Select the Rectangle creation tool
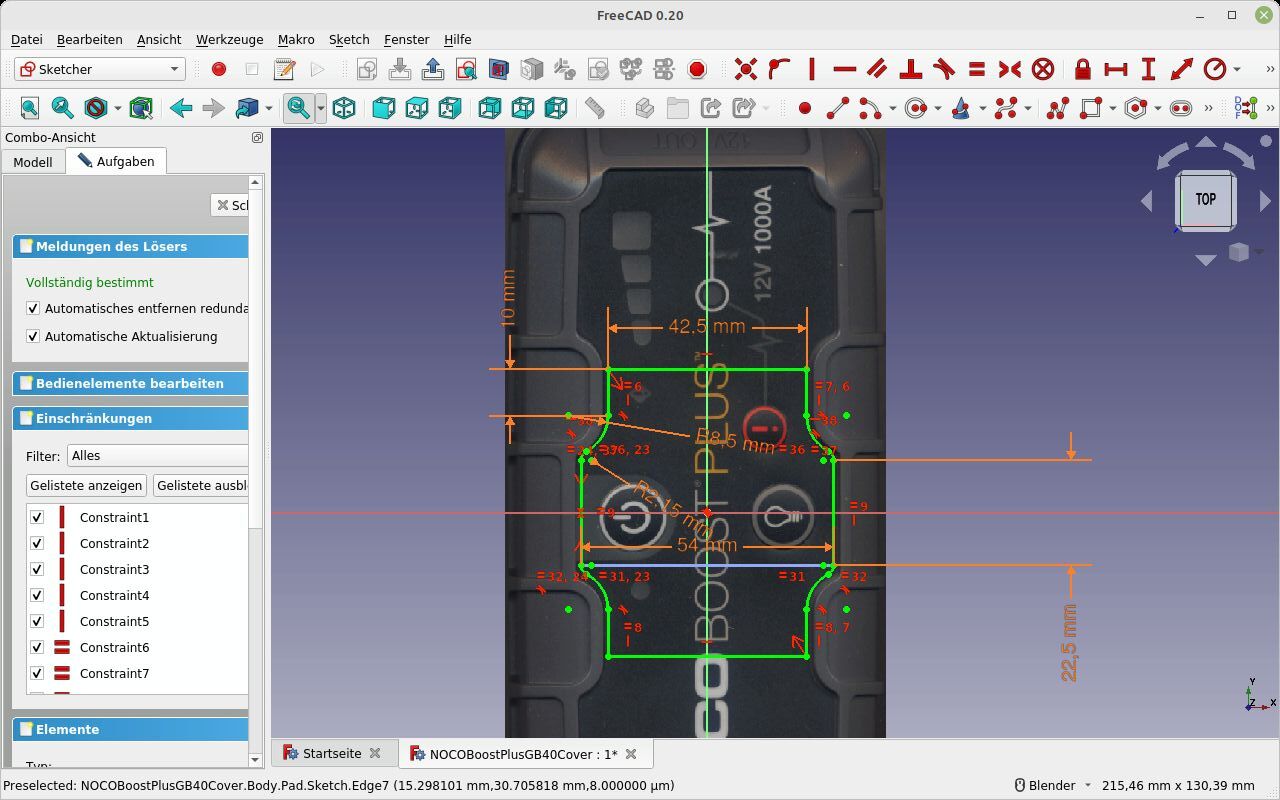The width and height of the screenshot is (1280, 800). [x=1090, y=108]
